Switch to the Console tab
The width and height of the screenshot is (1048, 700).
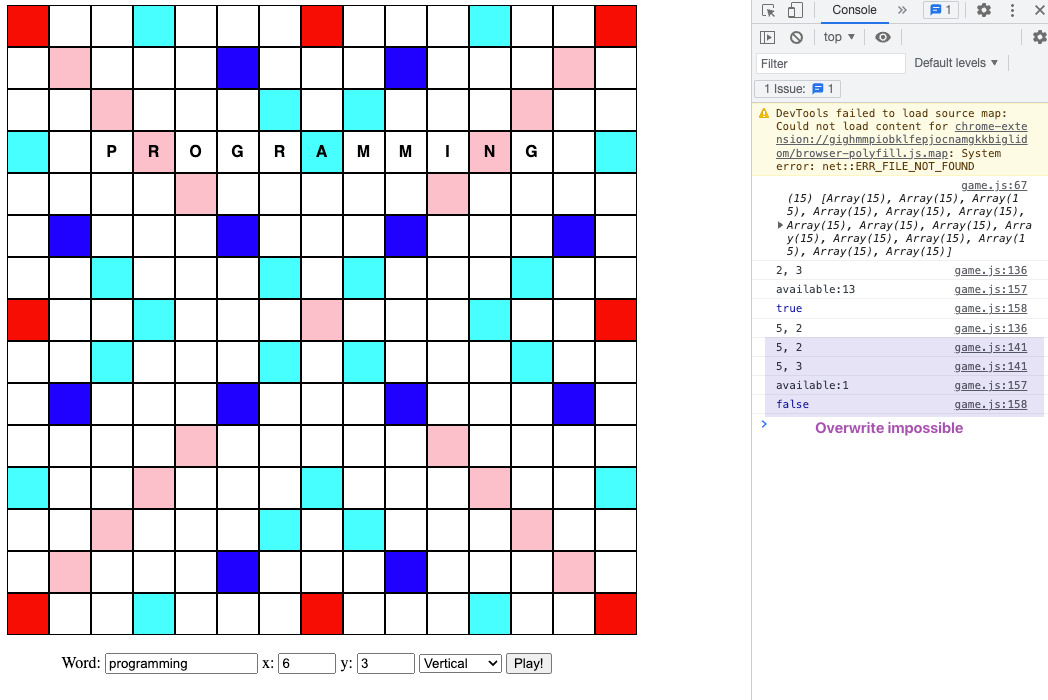[x=854, y=10]
